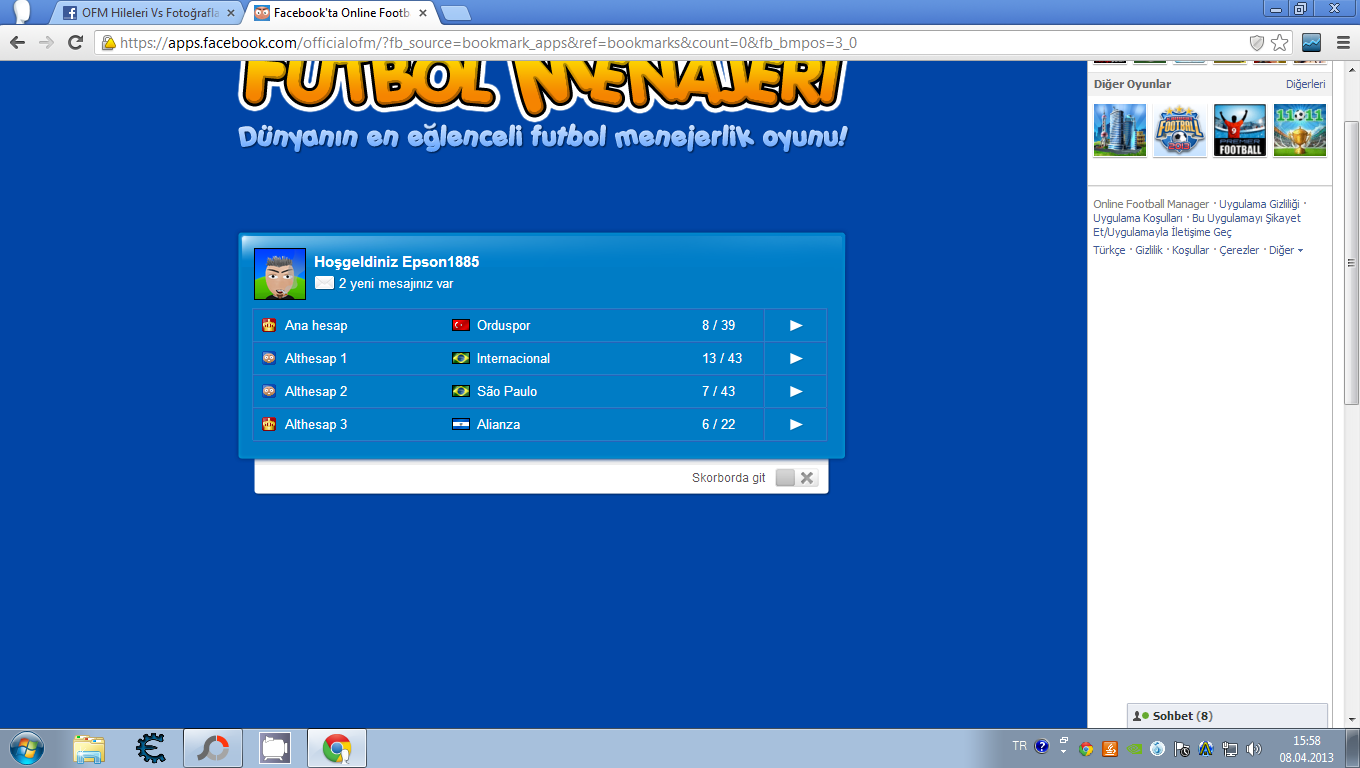Click the Orduspor team name
The width and height of the screenshot is (1360, 768).
tap(504, 325)
